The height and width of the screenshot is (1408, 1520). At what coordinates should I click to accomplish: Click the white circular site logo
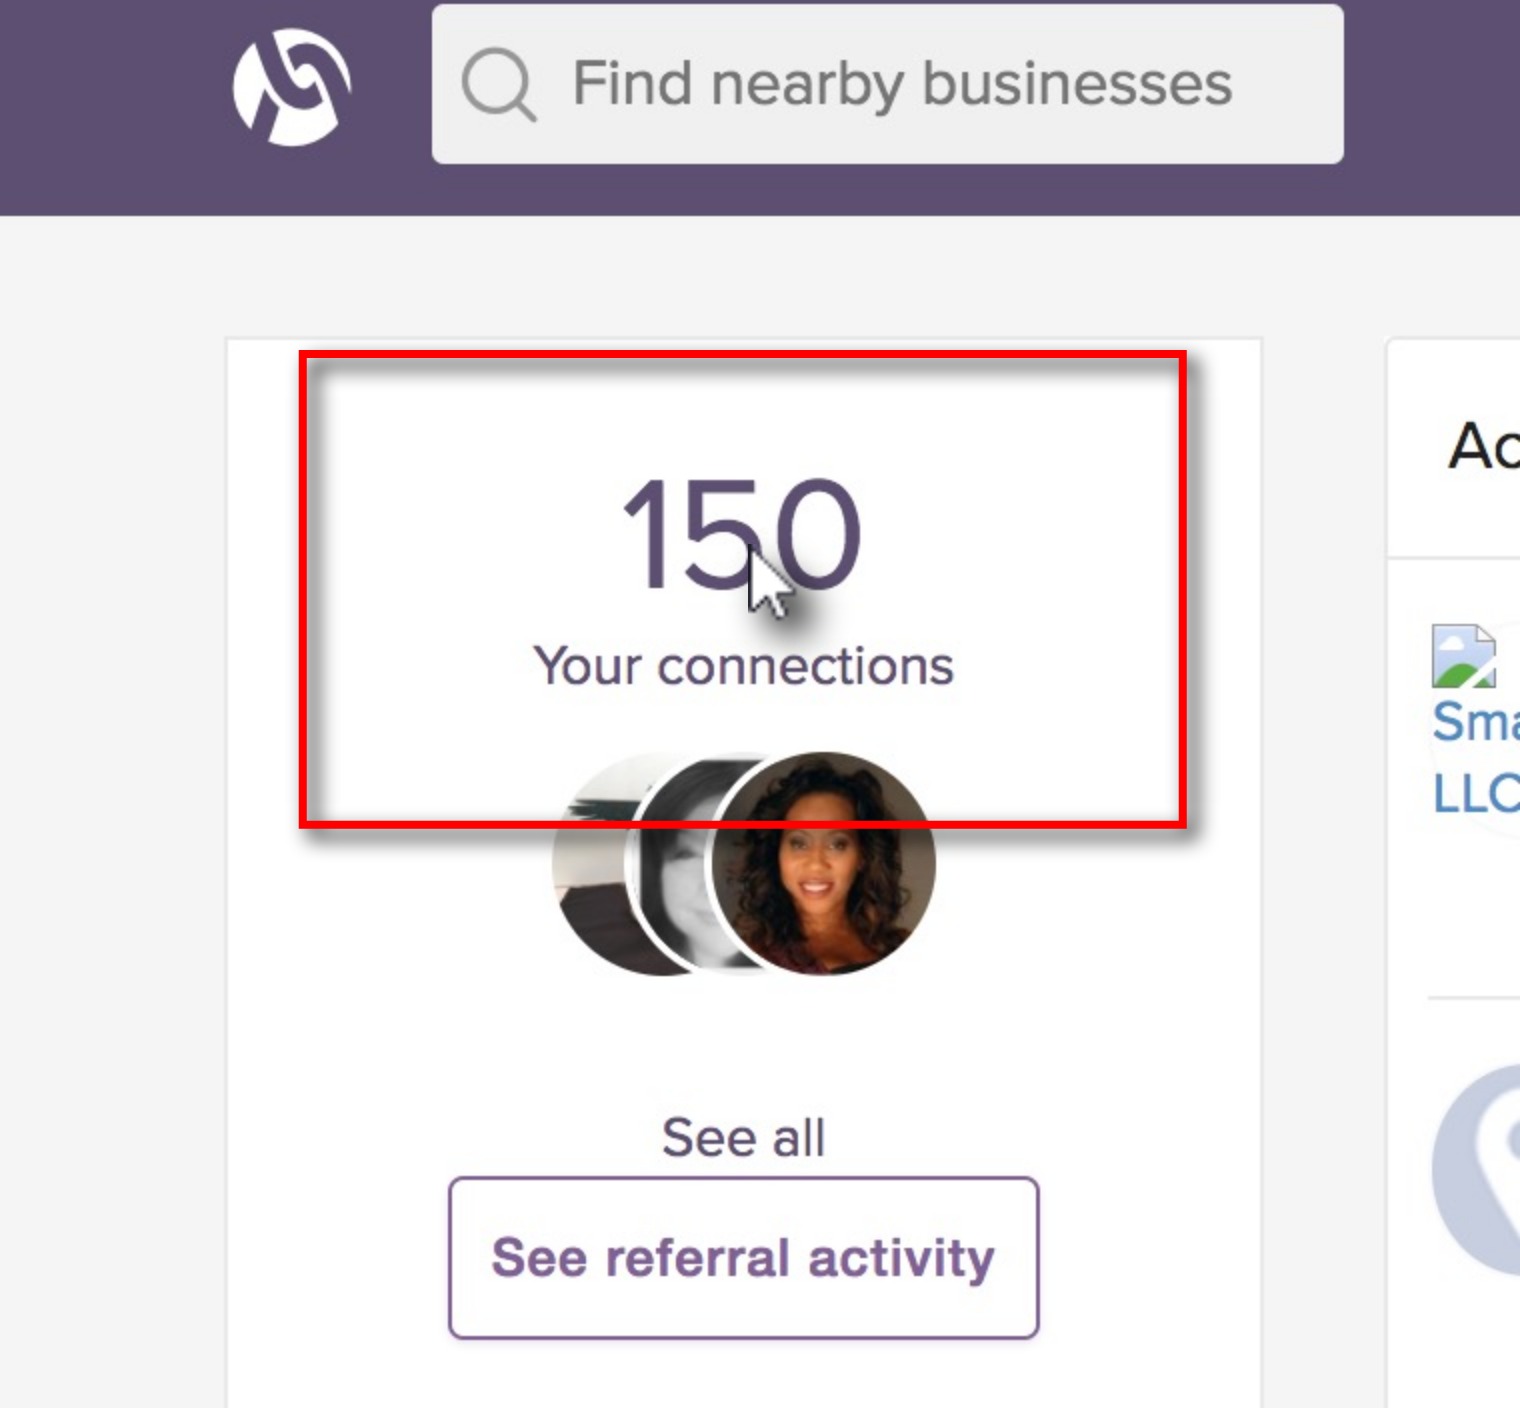click(291, 87)
